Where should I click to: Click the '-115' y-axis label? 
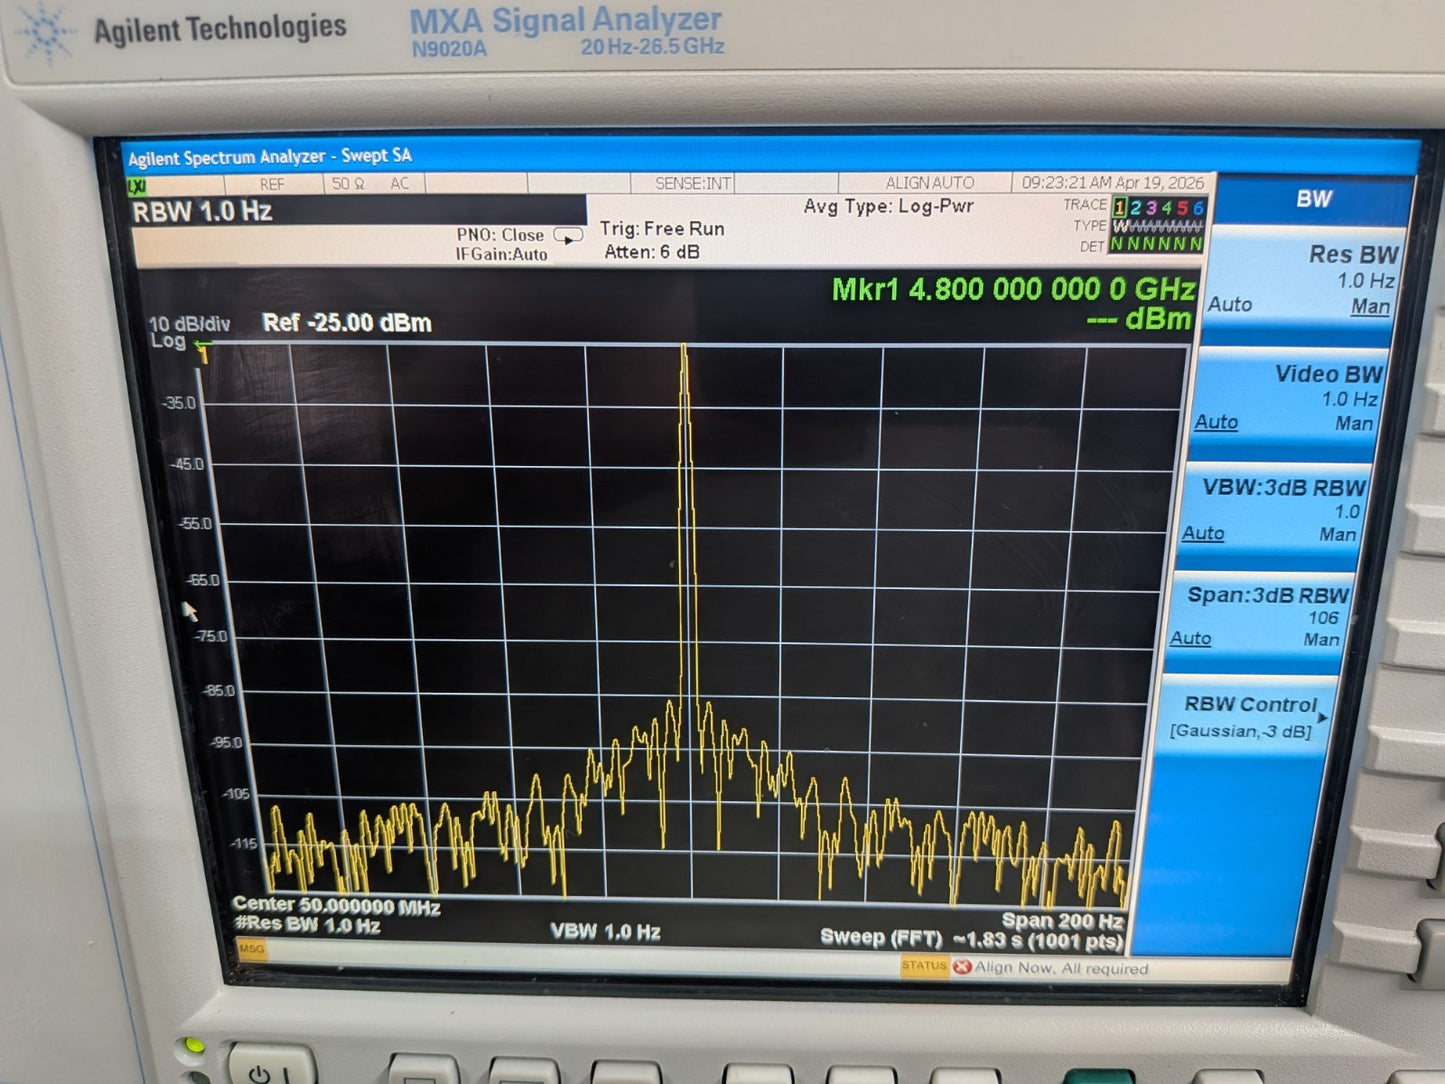tap(244, 843)
